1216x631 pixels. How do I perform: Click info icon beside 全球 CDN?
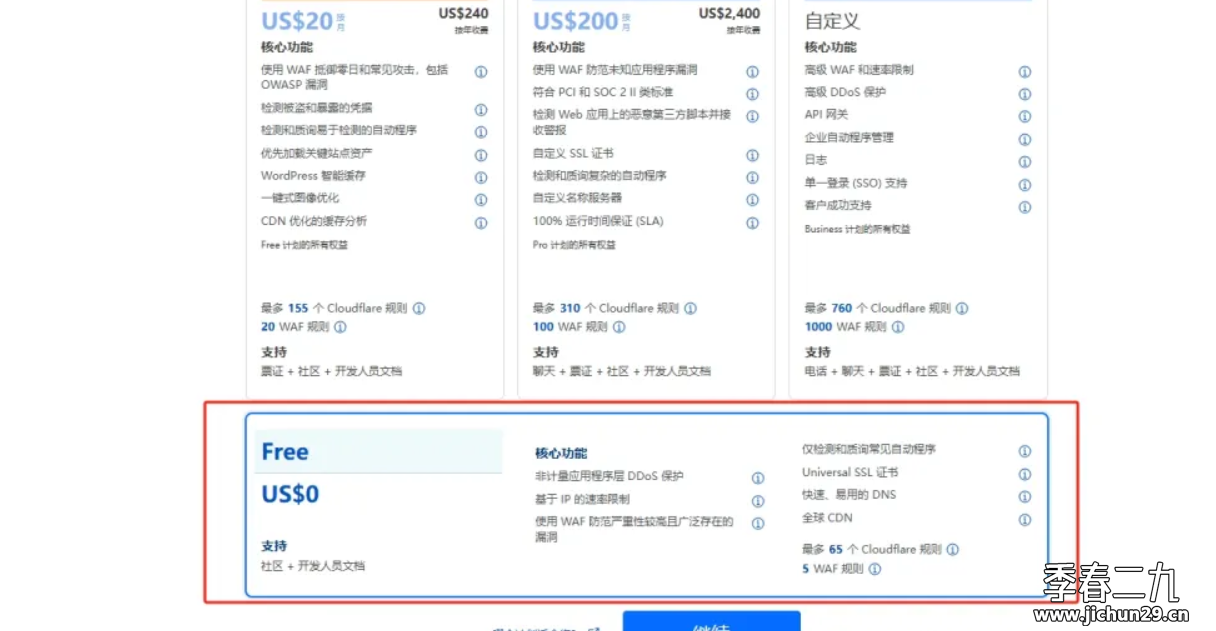point(1025,520)
